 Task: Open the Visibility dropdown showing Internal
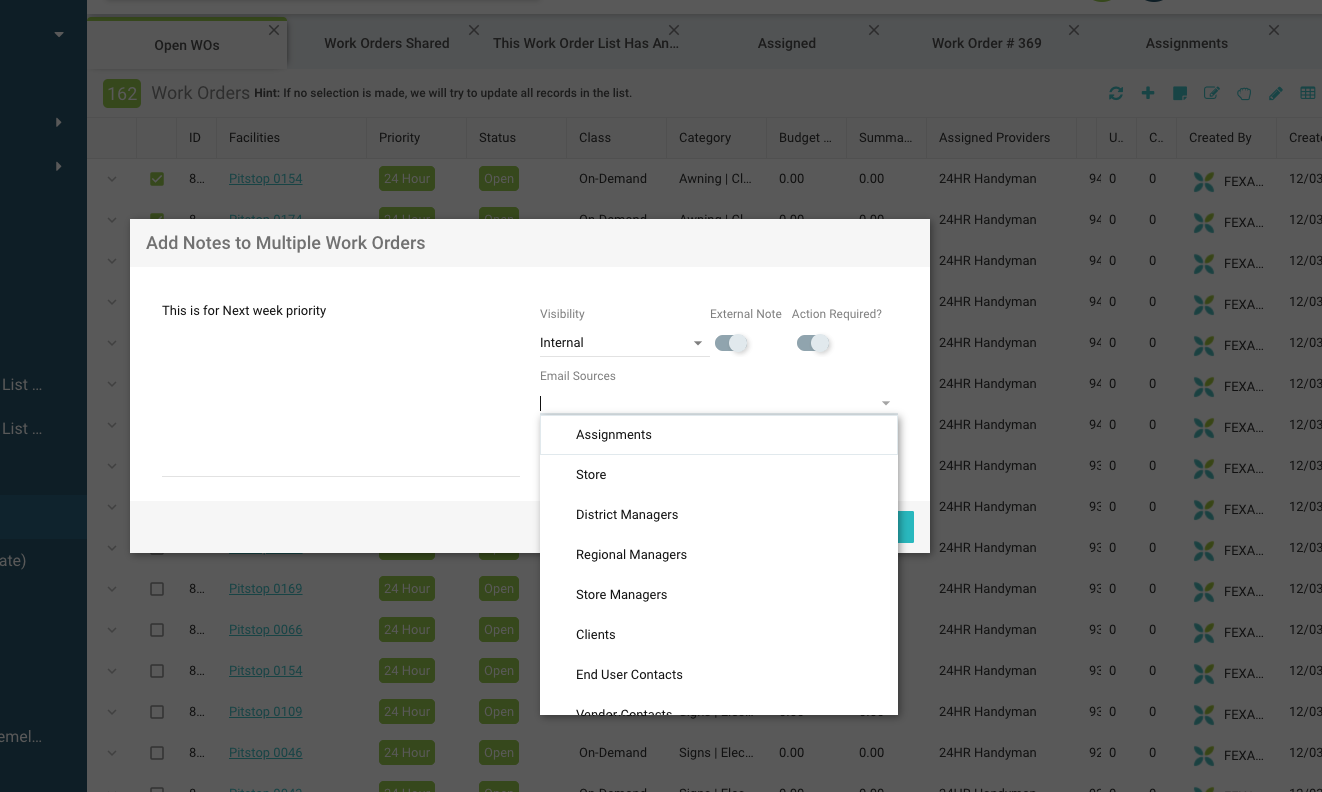[x=622, y=343]
